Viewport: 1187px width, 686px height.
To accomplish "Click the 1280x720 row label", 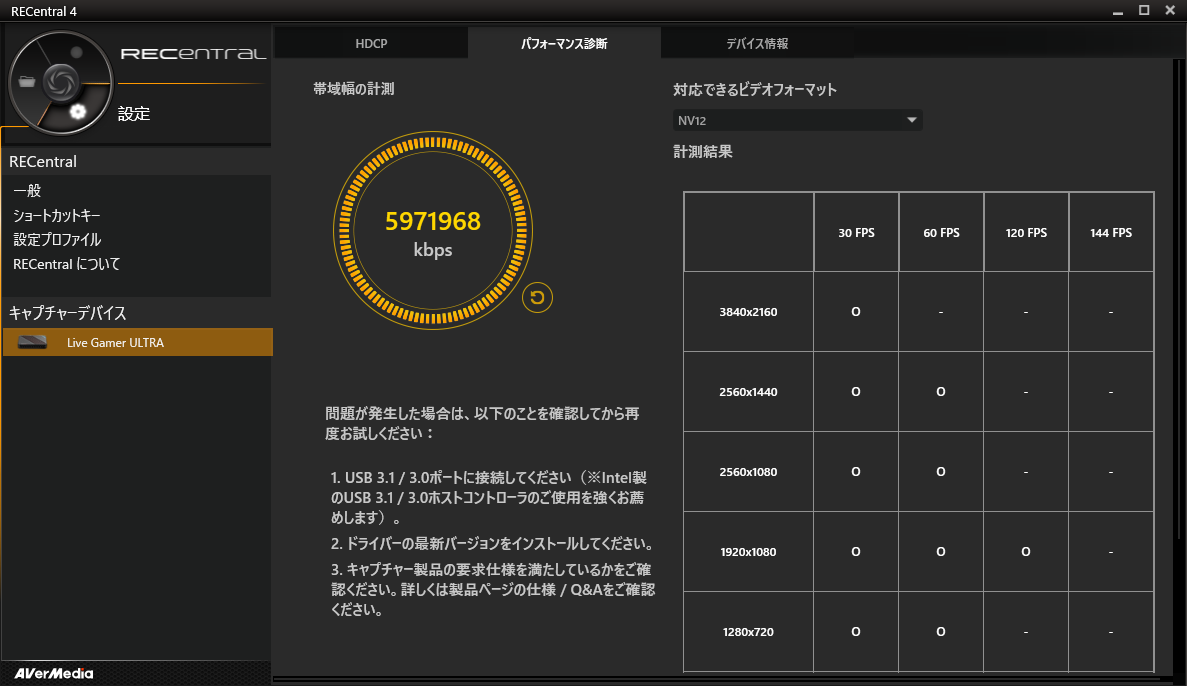I will click(x=748, y=631).
